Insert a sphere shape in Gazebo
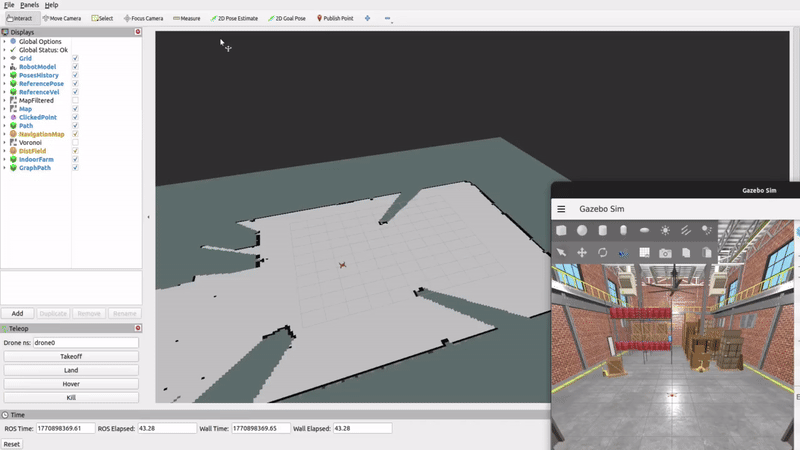 coord(582,231)
